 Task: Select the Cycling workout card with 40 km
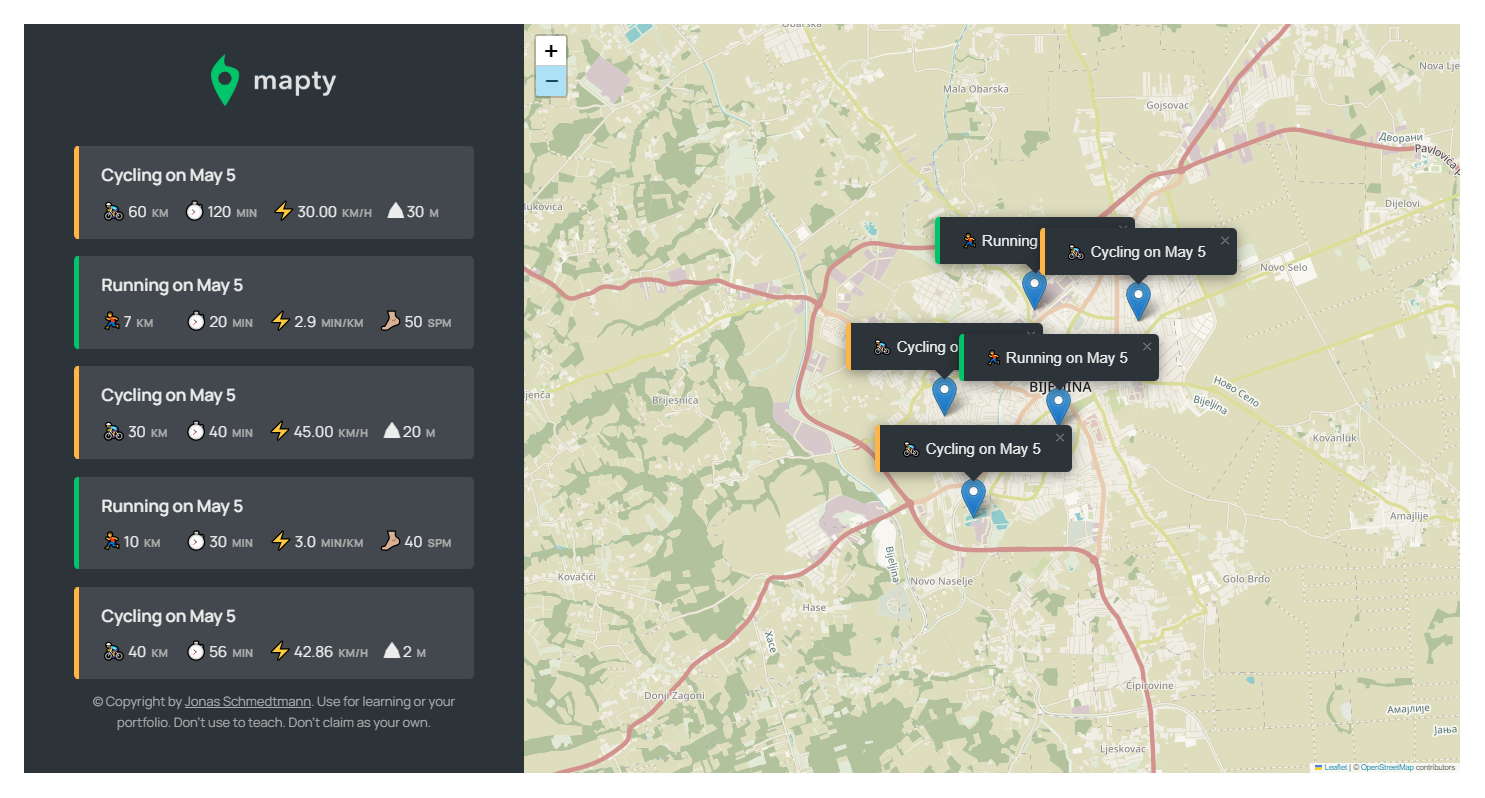tap(274, 633)
